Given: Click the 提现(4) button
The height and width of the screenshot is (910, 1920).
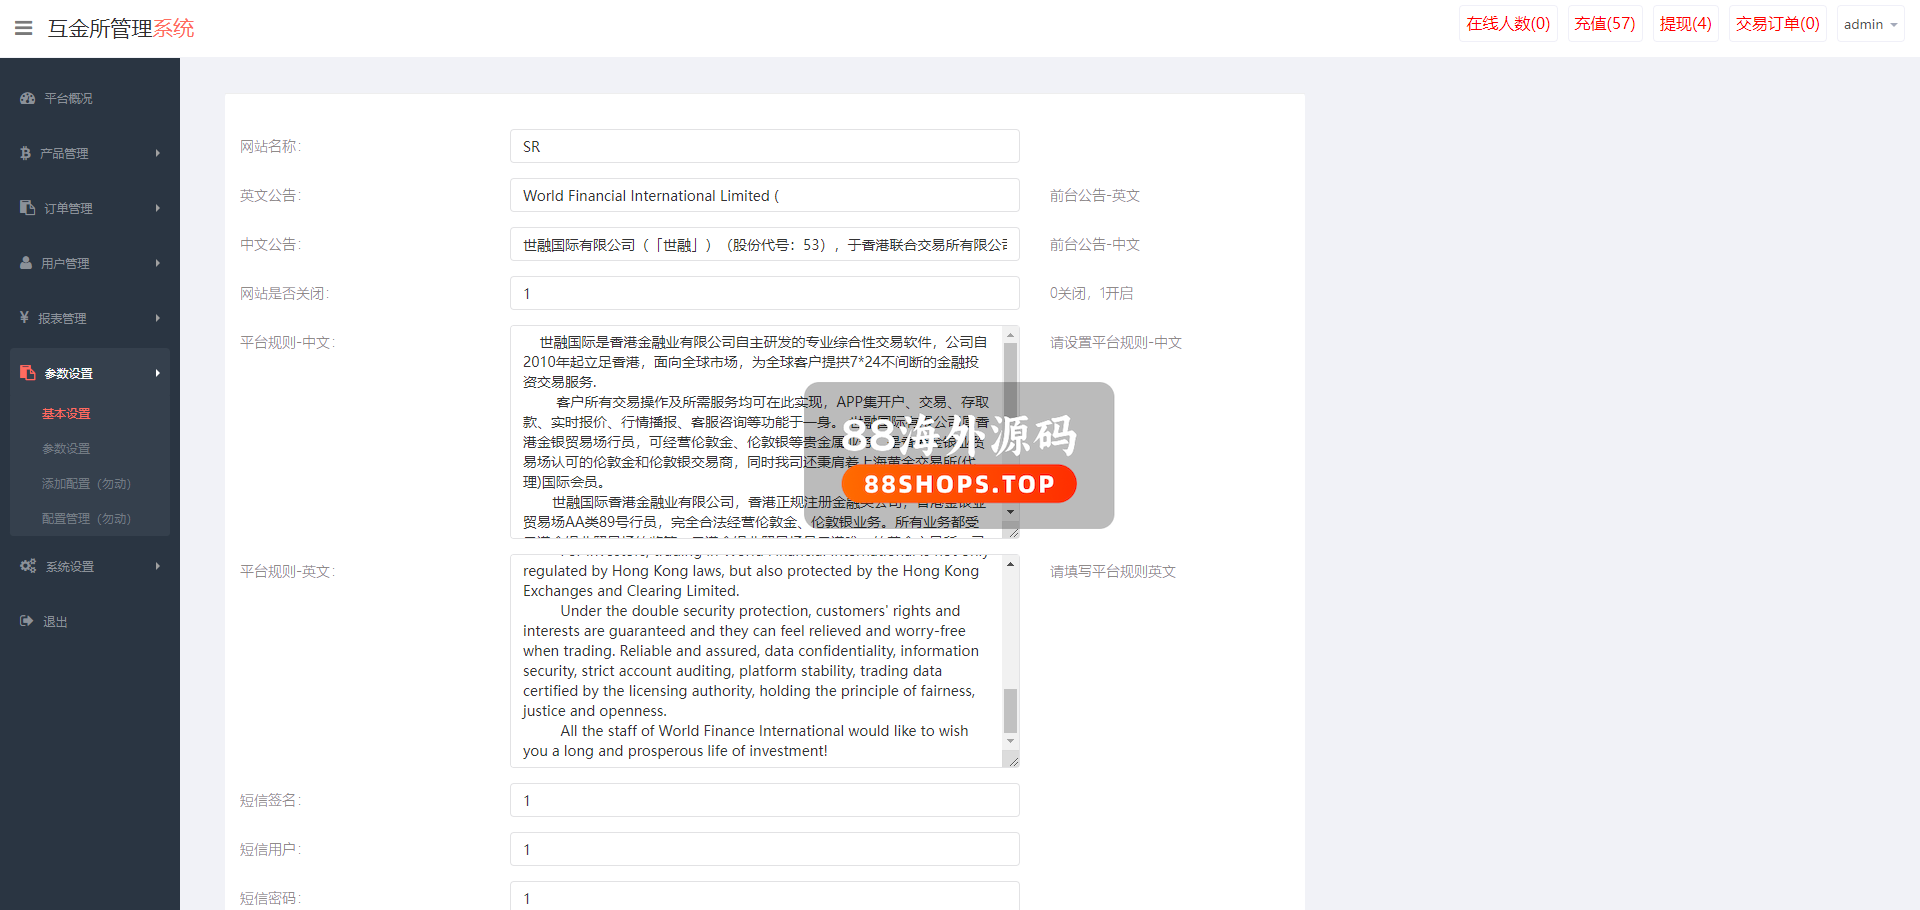Looking at the screenshot, I should pyautogui.click(x=1685, y=24).
